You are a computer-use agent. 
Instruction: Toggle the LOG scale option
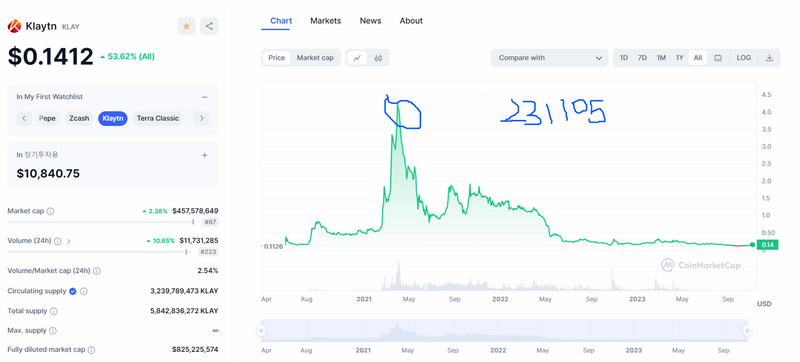(743, 58)
